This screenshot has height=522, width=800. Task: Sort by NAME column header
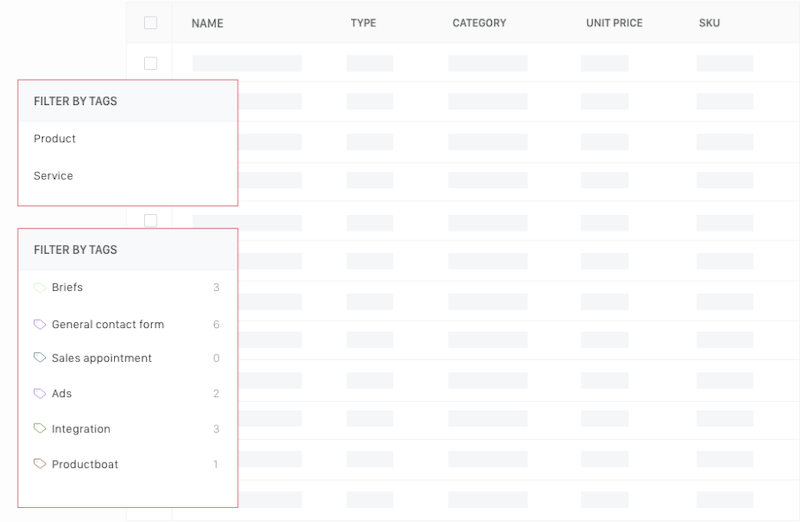208,23
